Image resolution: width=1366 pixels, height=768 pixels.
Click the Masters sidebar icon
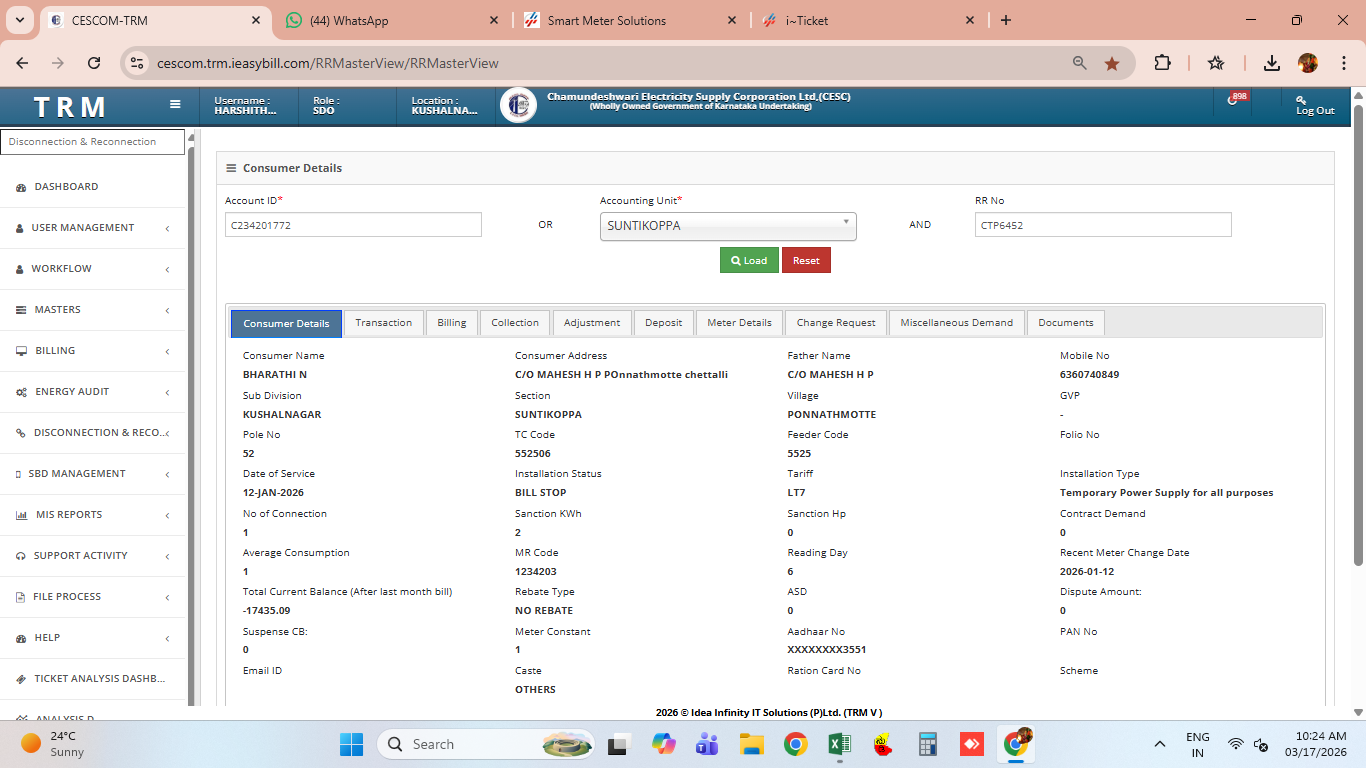coord(21,310)
